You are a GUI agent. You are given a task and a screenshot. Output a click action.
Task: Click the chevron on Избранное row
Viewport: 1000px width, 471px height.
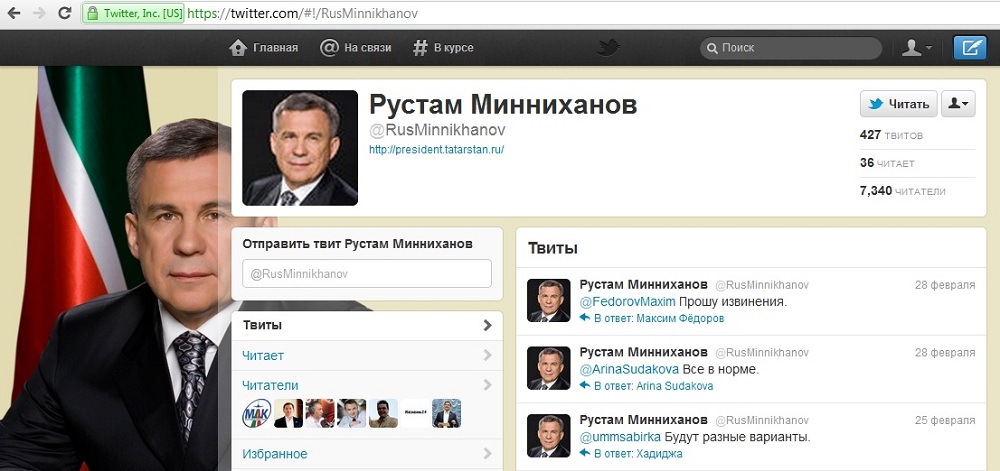pyautogui.click(x=488, y=454)
